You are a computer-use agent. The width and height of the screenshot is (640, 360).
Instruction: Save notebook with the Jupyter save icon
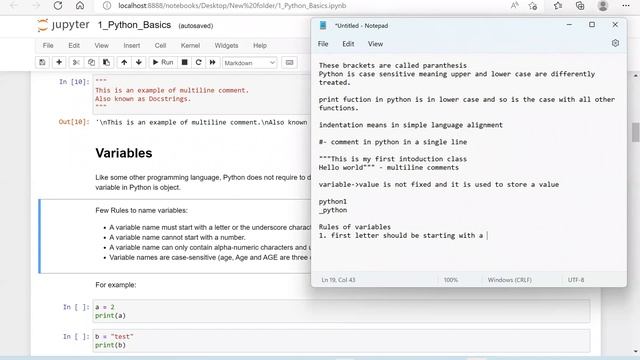coord(42,62)
